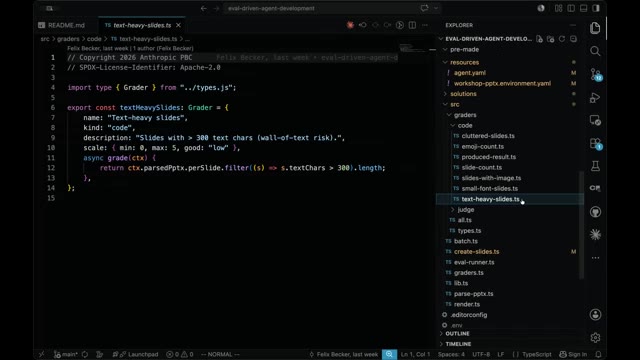This screenshot has height=360, width=640.
Task: Click the graders breadcrumb
Action: (68, 39)
